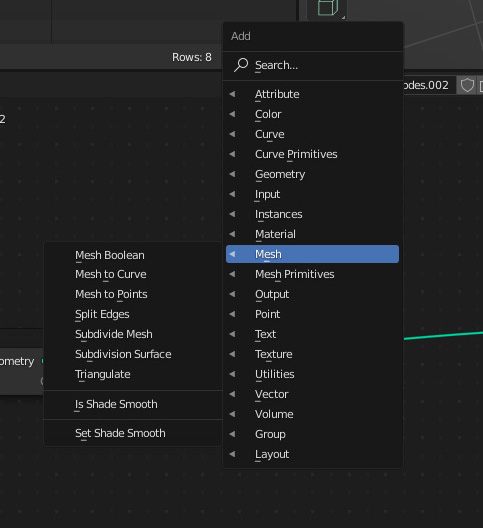Click the arrow beside Curve Primitives
The width and height of the screenshot is (483, 528).
(232, 154)
